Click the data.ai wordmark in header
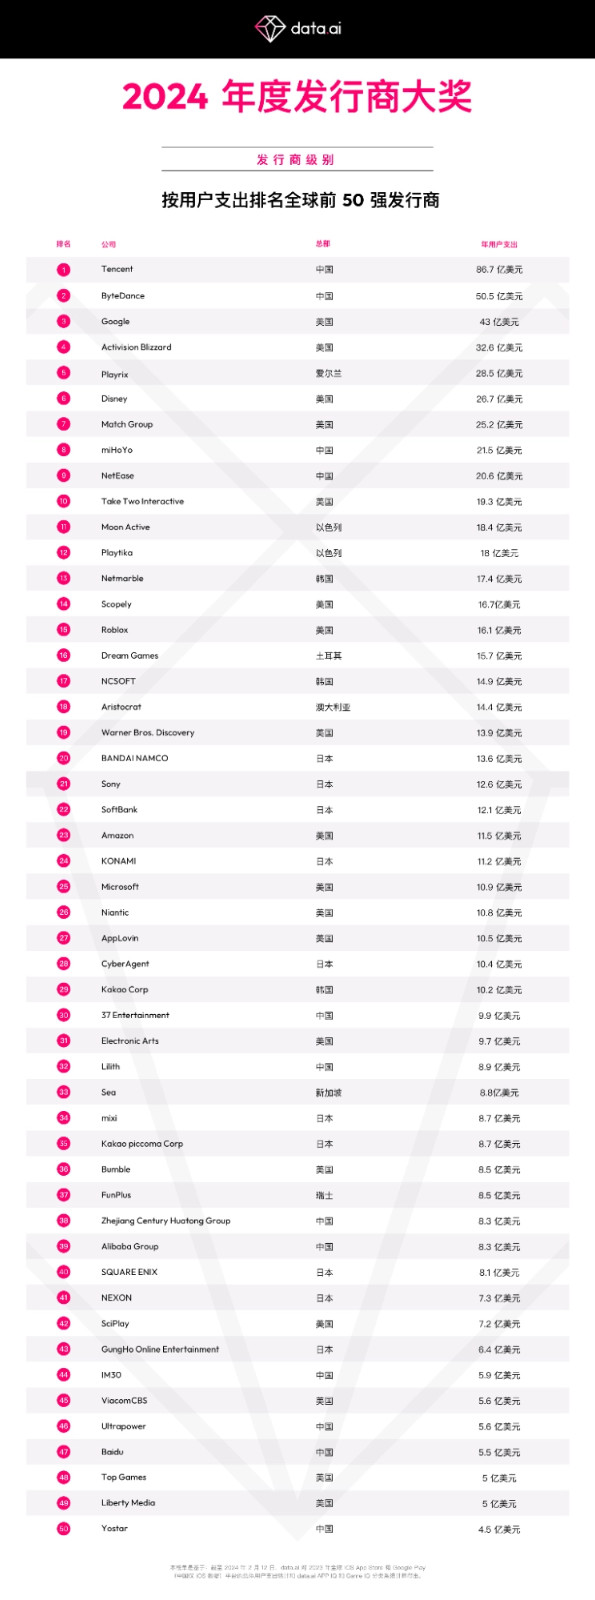 coord(316,29)
